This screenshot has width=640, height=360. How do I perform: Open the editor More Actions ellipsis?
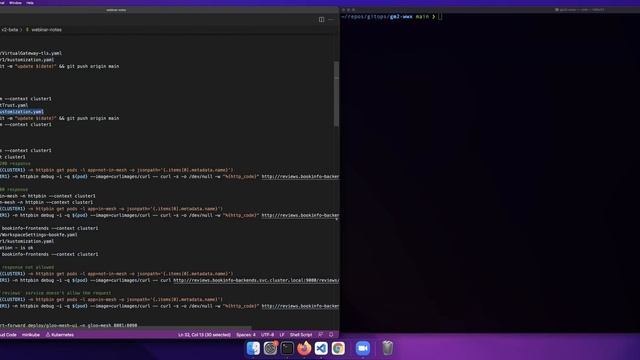click(331, 20)
